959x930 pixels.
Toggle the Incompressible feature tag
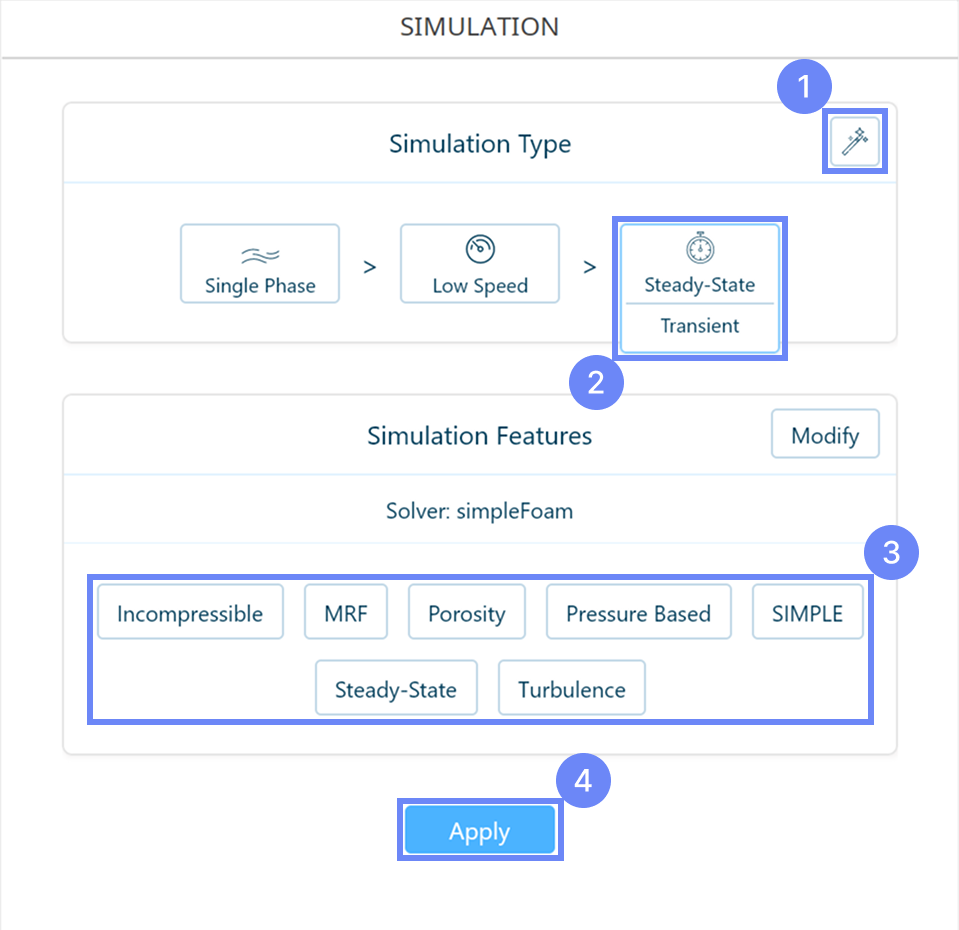tap(190, 613)
